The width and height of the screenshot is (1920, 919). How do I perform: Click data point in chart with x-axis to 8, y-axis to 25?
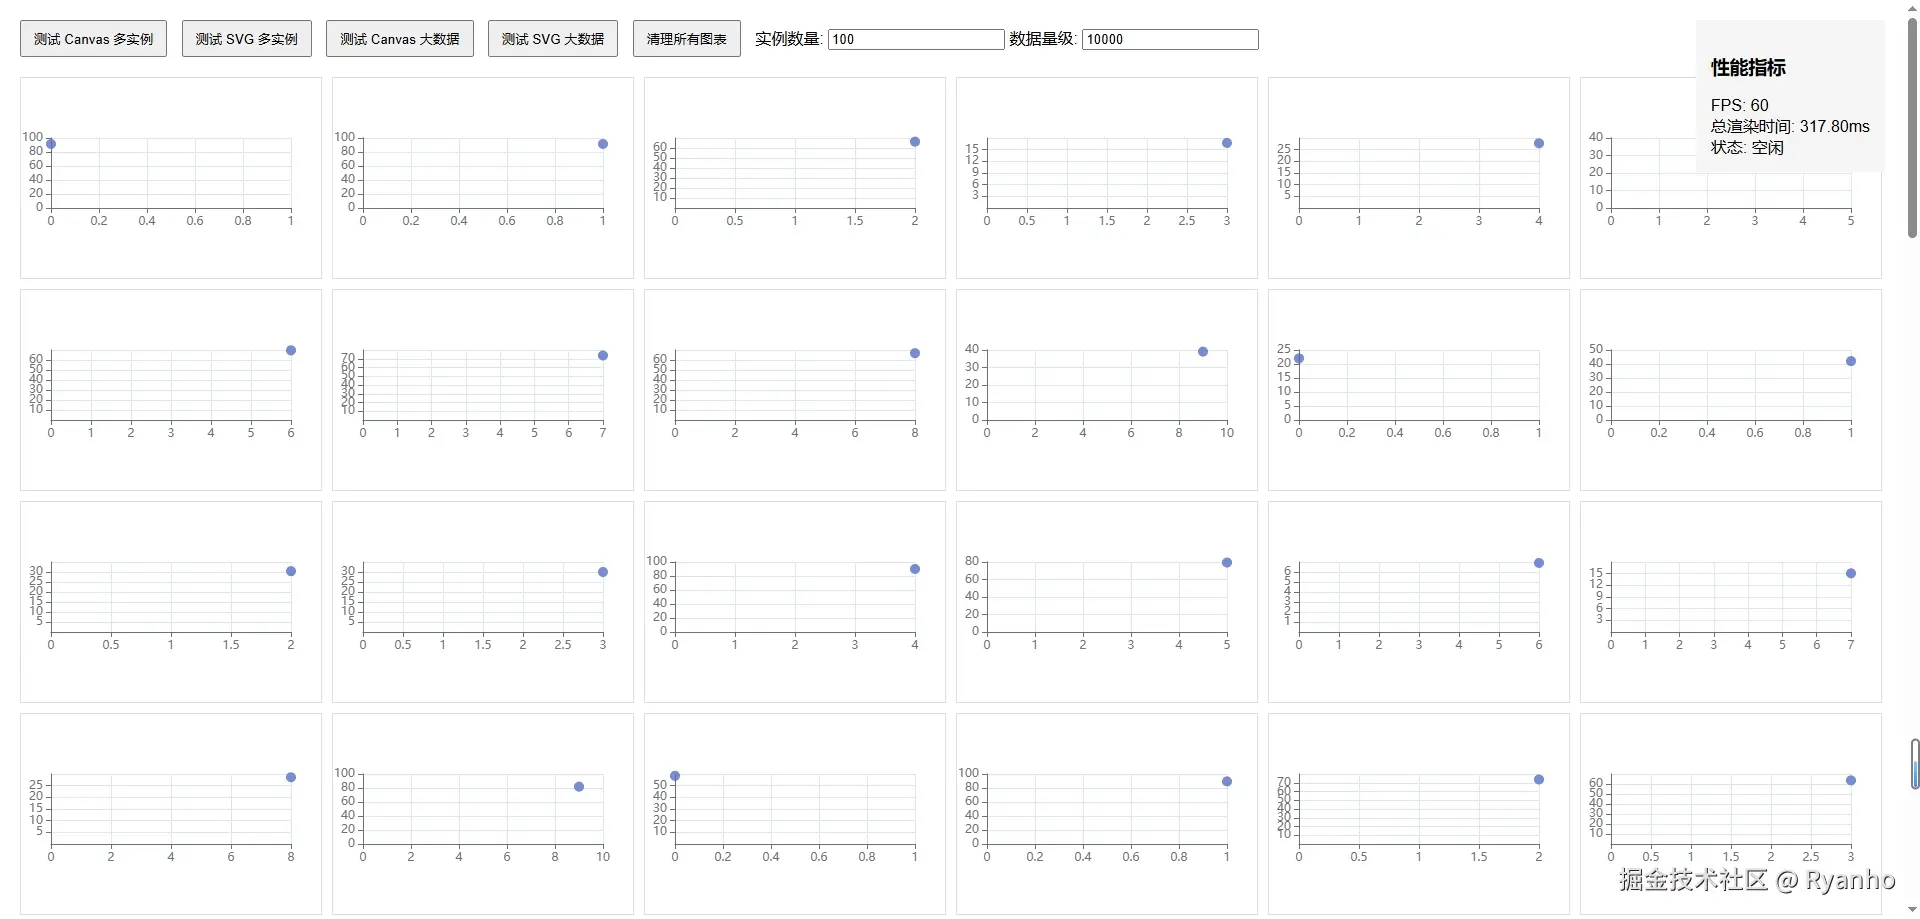click(x=291, y=777)
